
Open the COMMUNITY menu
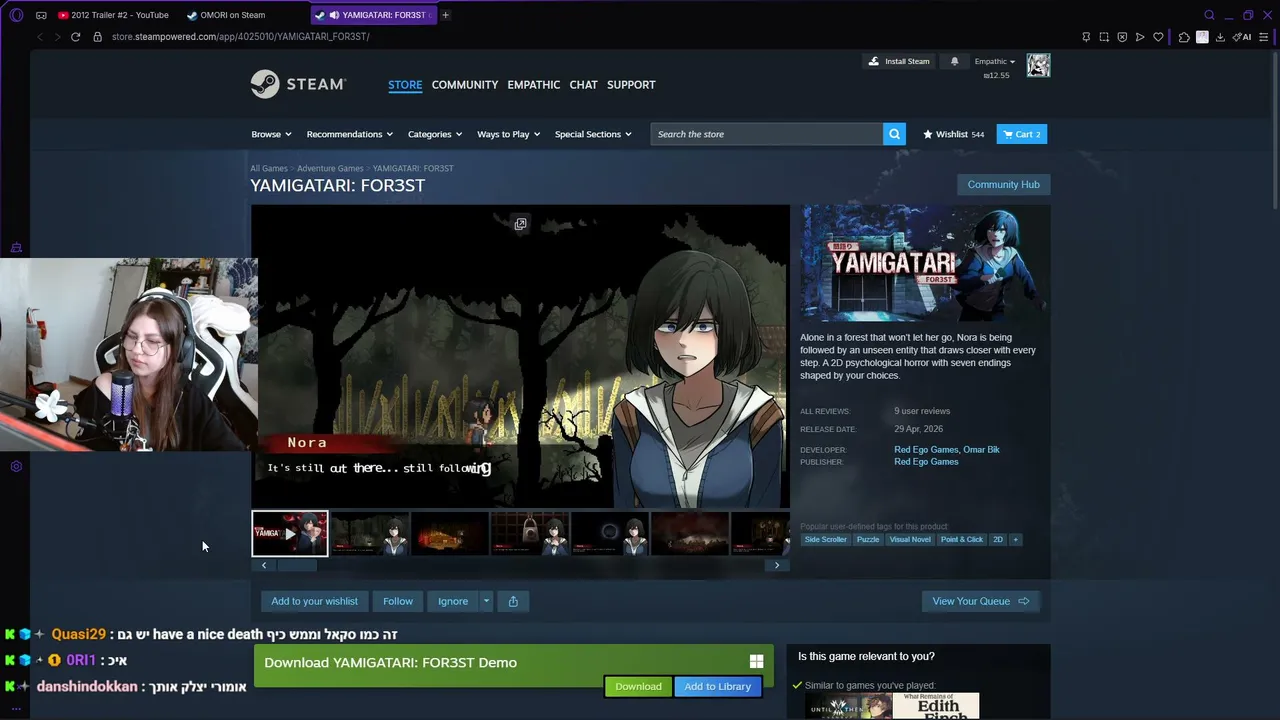point(465,85)
